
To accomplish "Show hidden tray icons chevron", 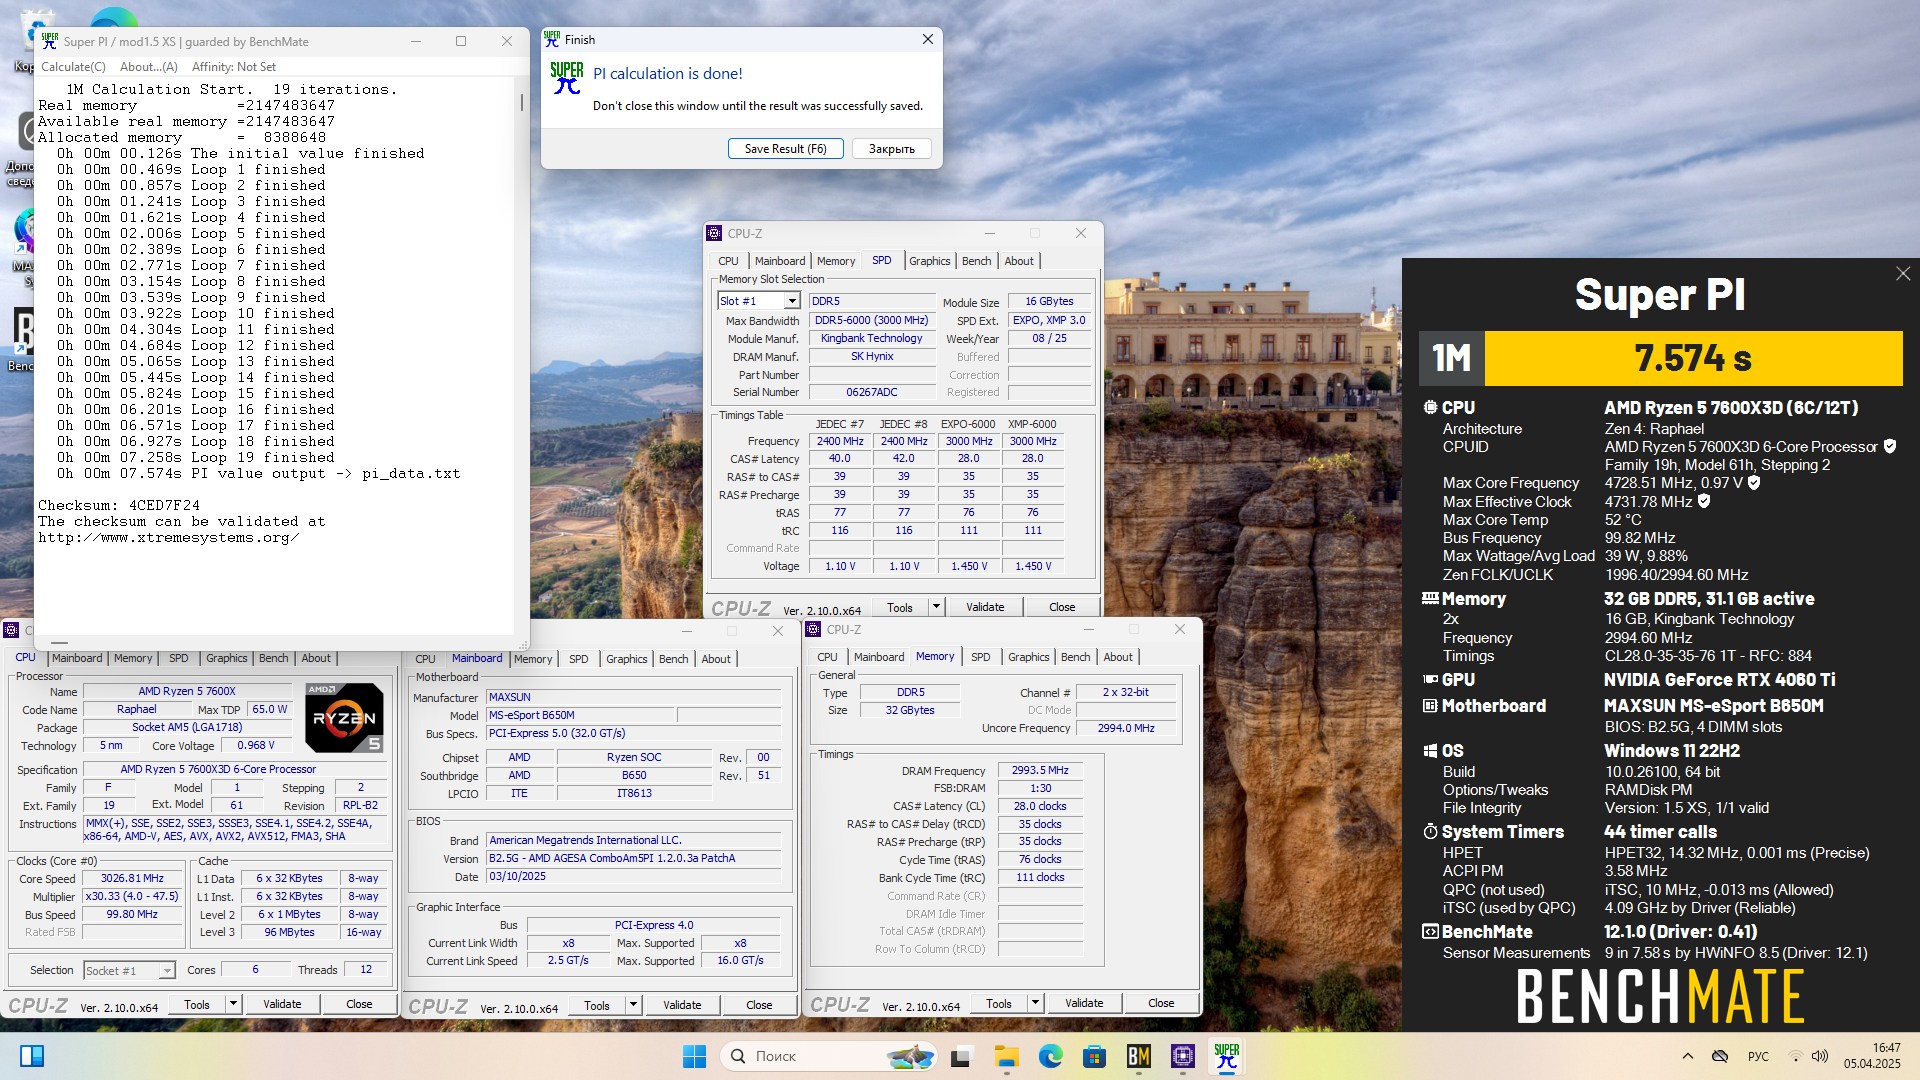I will (1688, 1056).
